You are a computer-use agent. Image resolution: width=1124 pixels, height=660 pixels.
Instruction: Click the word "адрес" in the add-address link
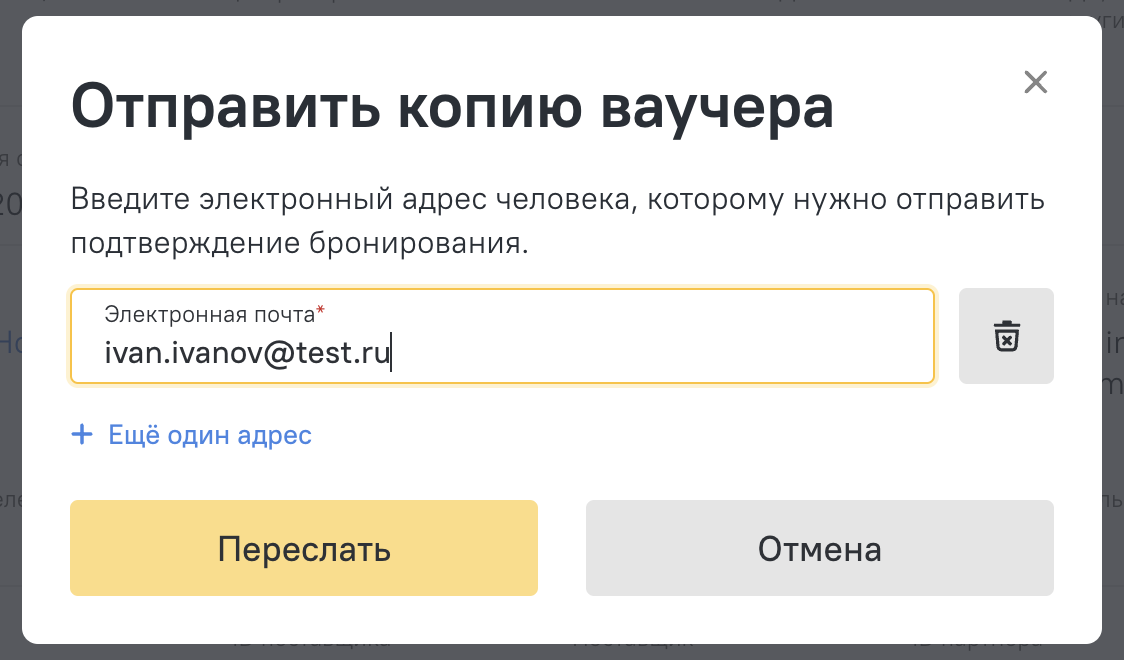pyautogui.click(x=276, y=436)
